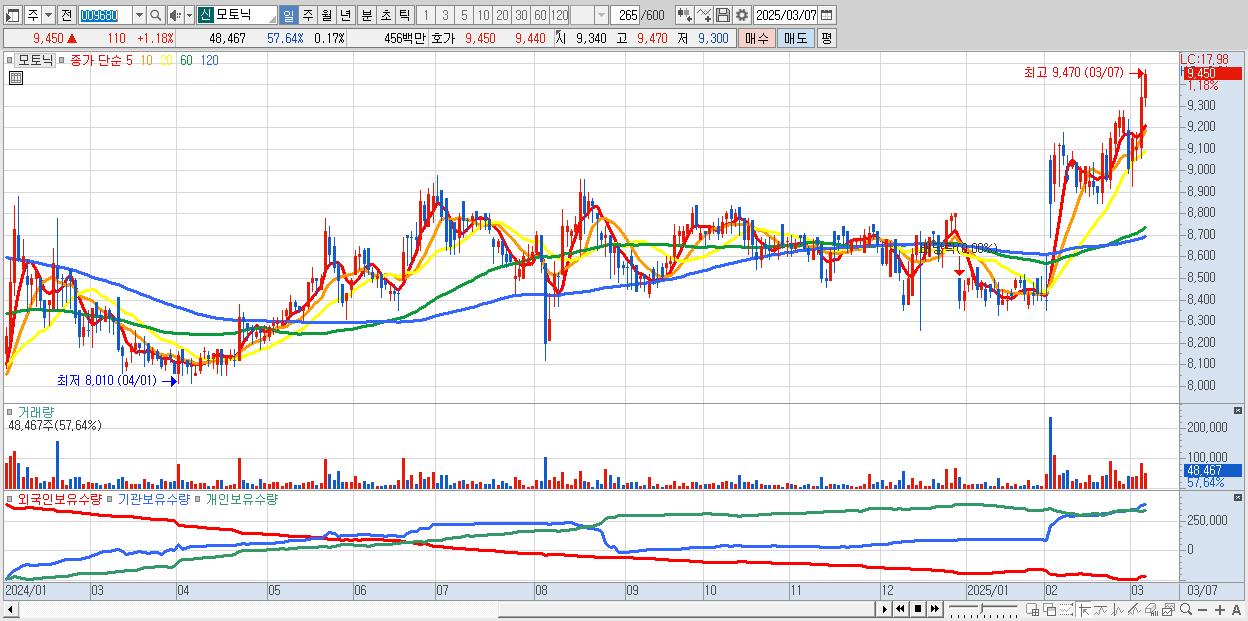Click the add chart panel icon
Screen dimensions: 1248x621
[1032, 610]
